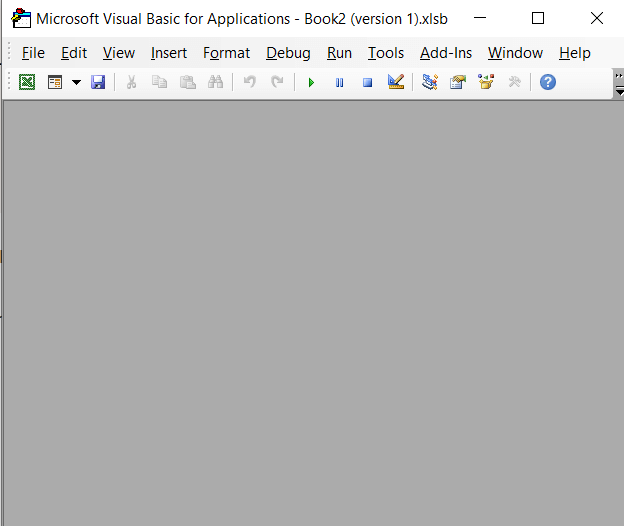Open the Edit menu
The image size is (624, 526).
74,53
